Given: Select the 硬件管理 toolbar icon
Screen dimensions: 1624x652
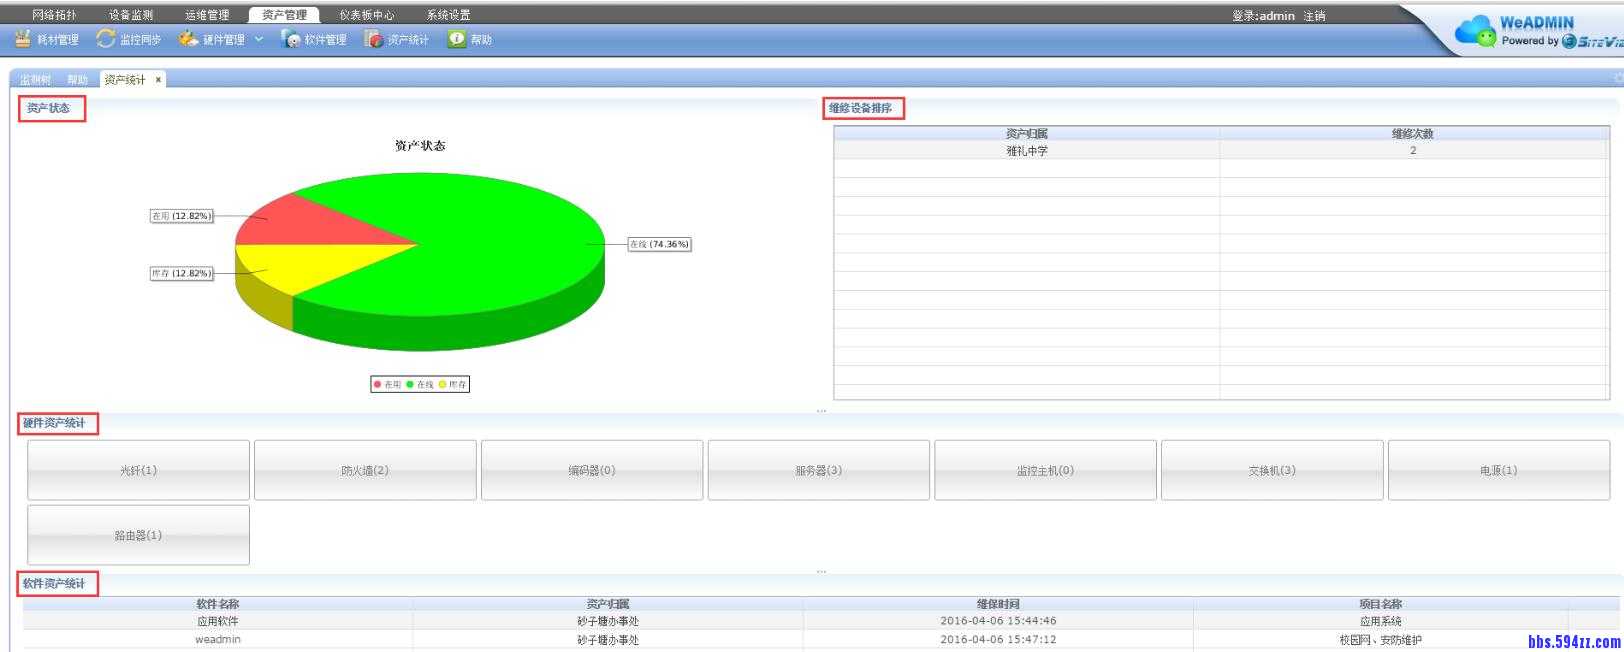Looking at the screenshot, I should click(x=188, y=39).
